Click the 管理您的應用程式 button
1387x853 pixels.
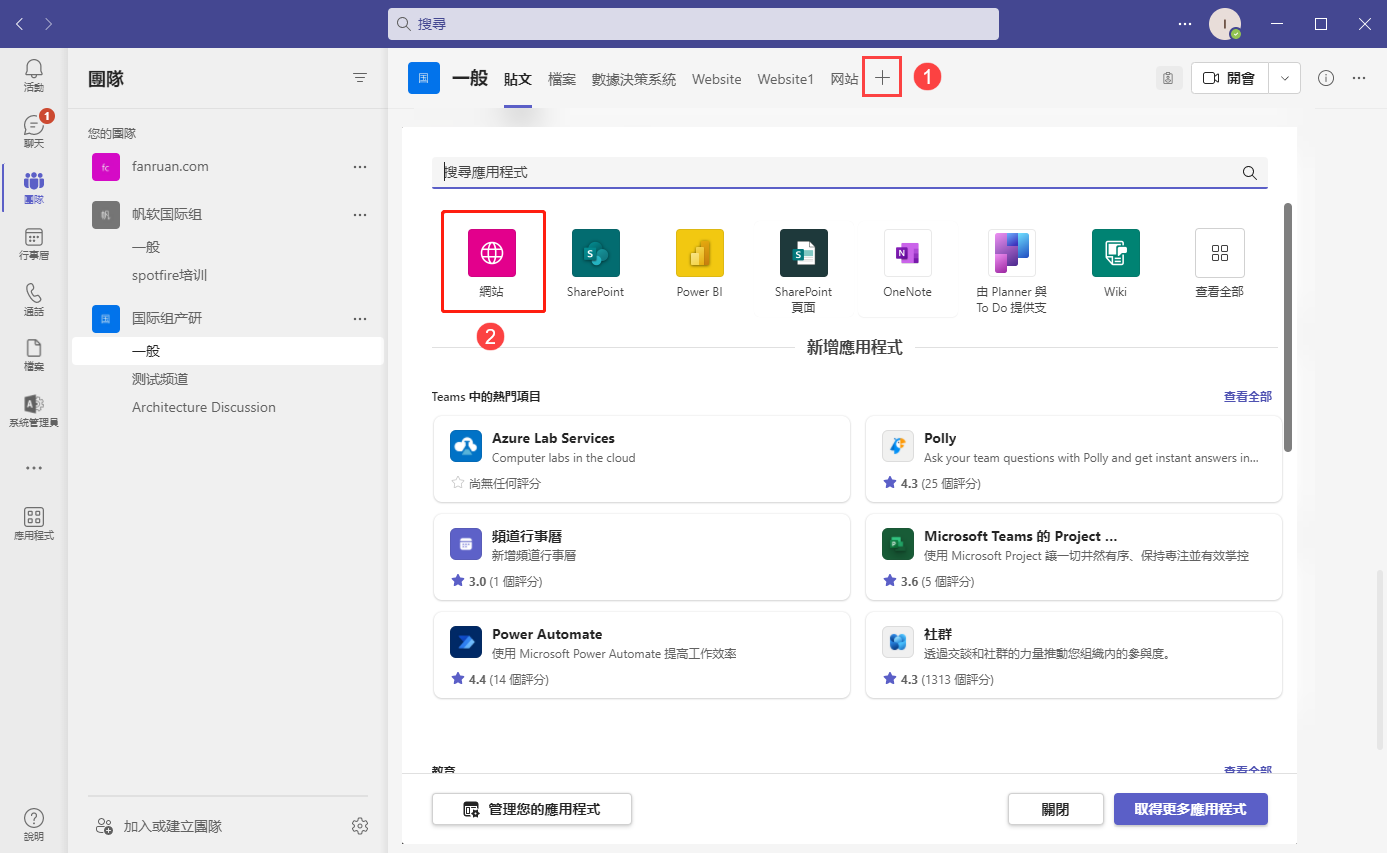pos(531,808)
